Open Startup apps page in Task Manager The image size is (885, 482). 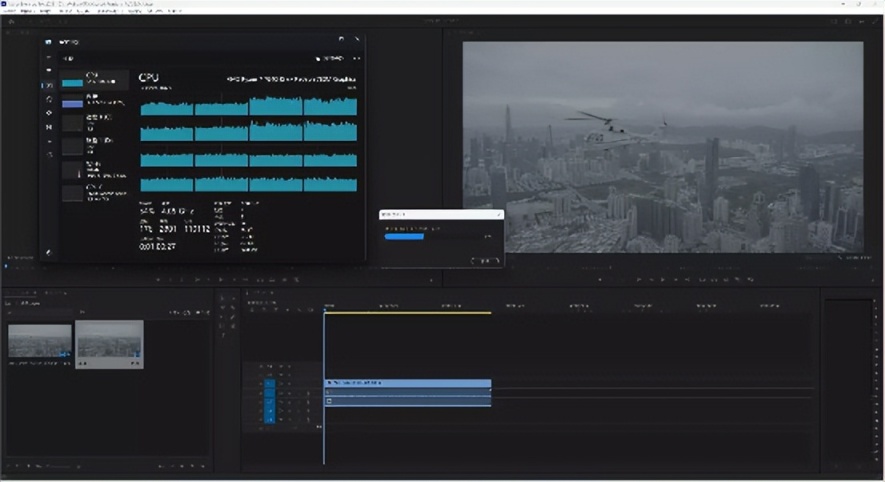pos(49,113)
